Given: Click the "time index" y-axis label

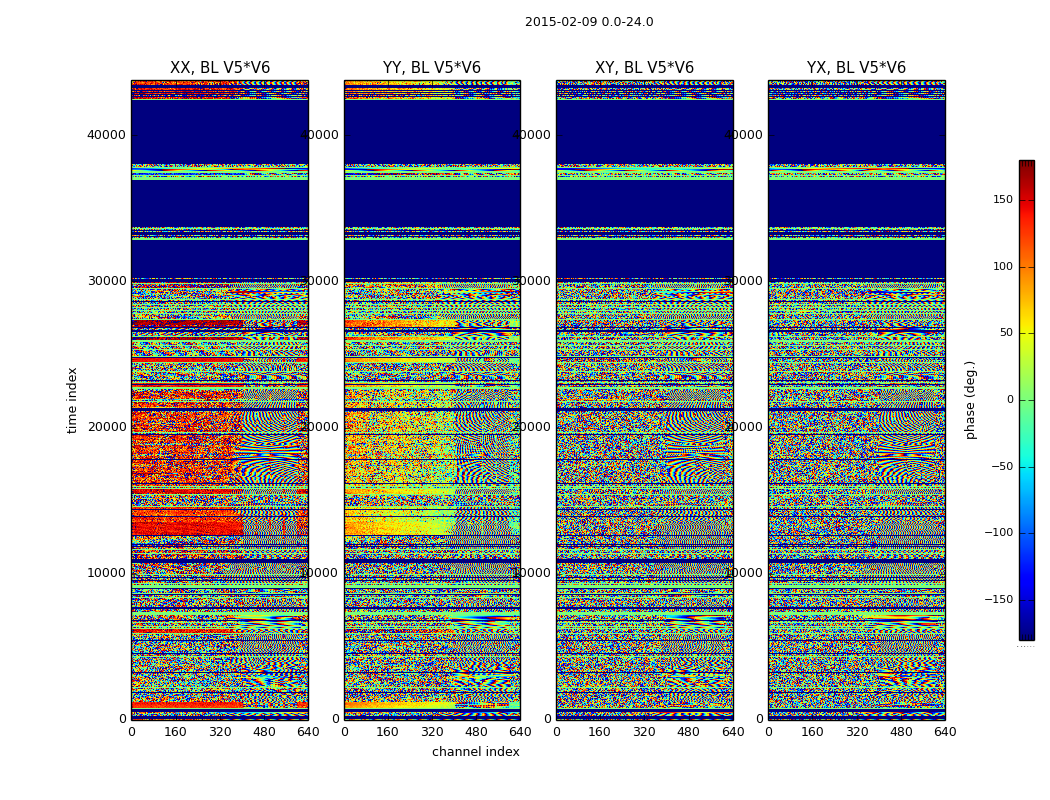Looking at the screenshot, I should tap(72, 400).
